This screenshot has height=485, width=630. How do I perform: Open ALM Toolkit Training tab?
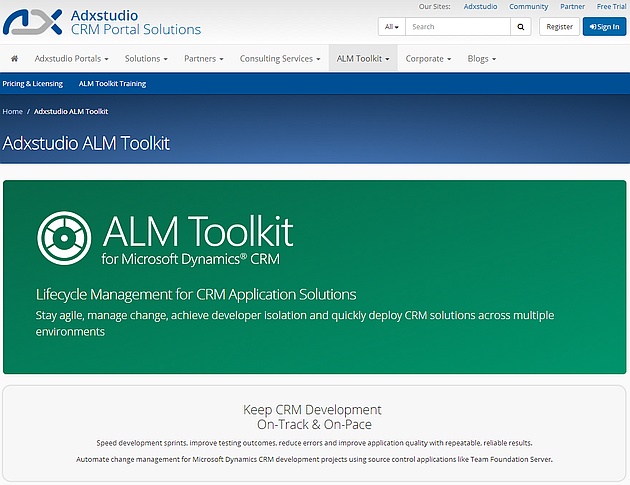point(112,84)
